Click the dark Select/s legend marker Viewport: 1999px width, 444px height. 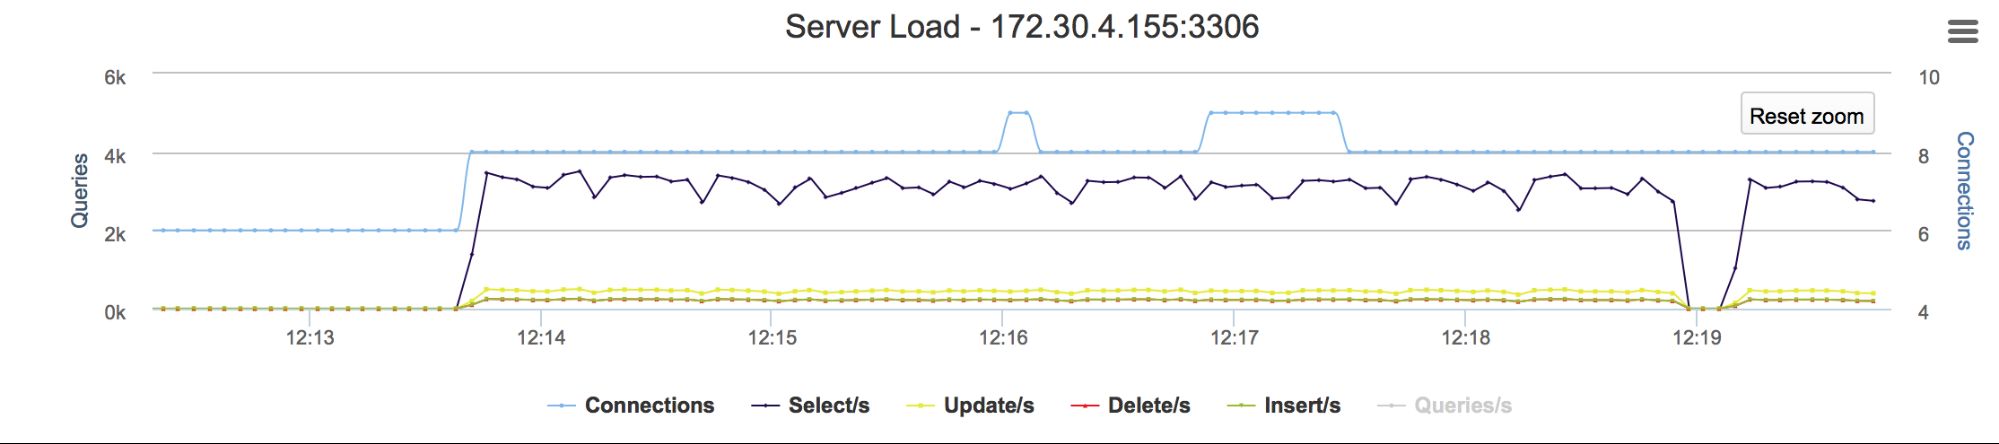click(765, 406)
